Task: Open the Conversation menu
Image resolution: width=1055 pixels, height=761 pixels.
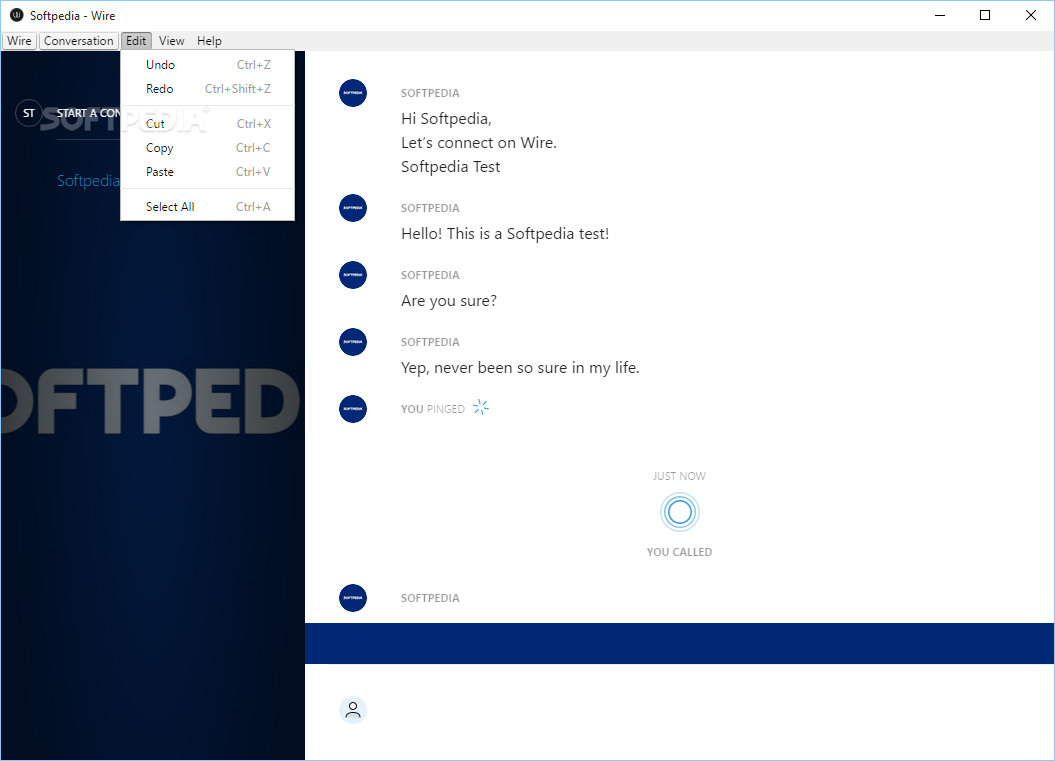Action: (x=79, y=41)
